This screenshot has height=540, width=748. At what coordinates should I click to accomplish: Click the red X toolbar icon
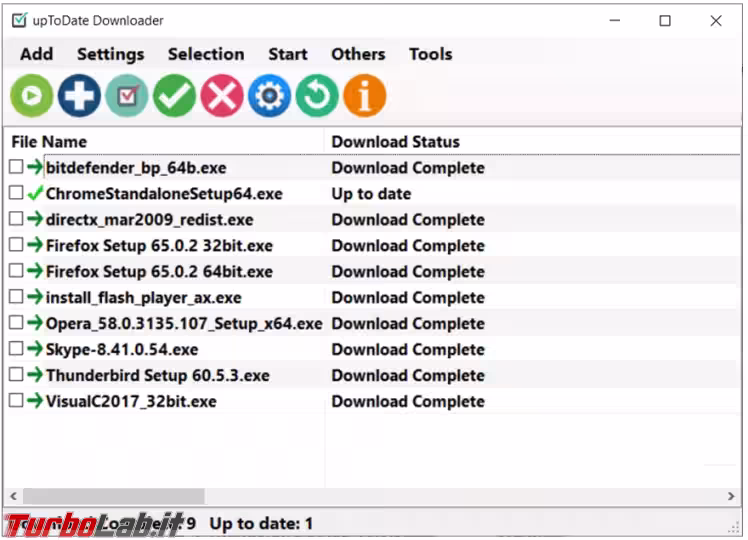222,96
